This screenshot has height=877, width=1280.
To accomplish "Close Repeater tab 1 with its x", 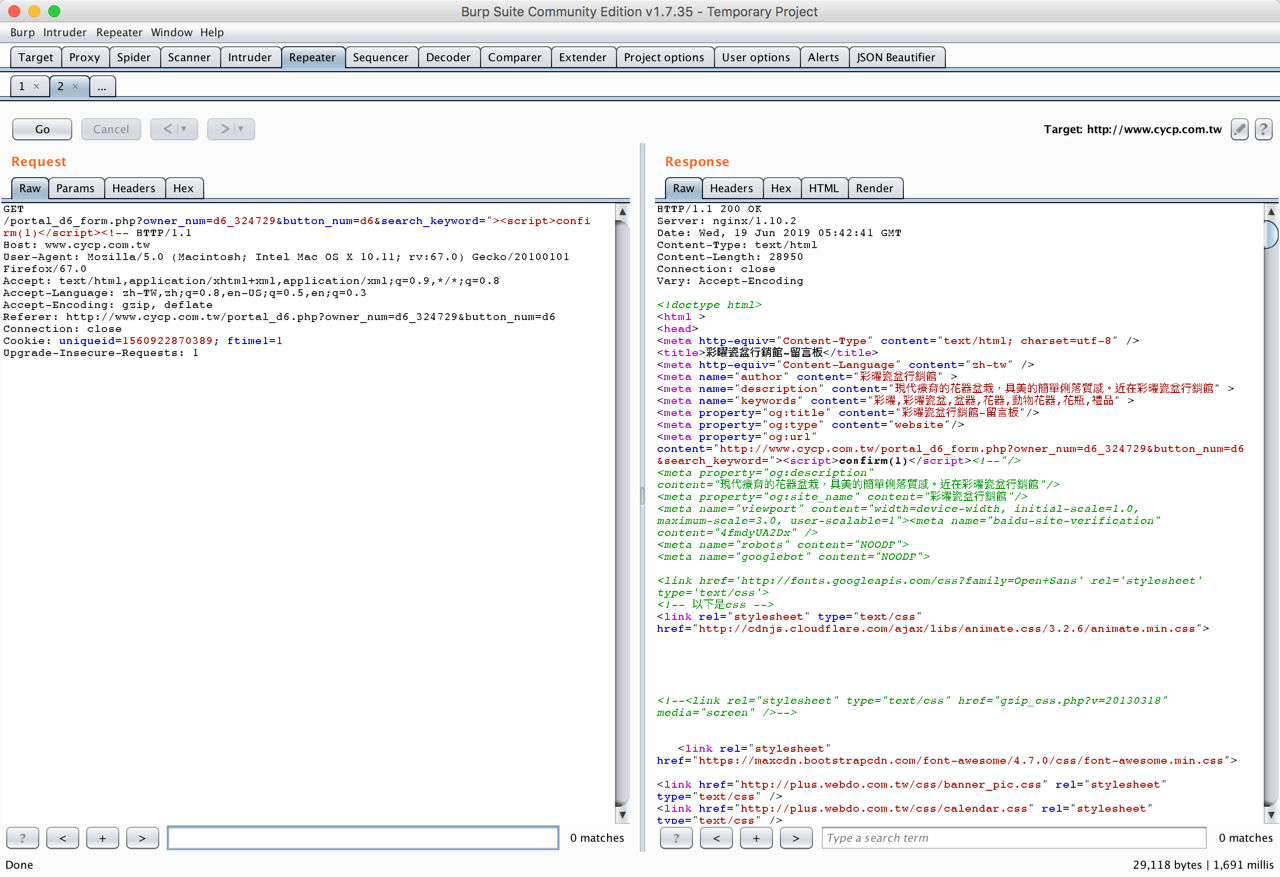I will [37, 87].
